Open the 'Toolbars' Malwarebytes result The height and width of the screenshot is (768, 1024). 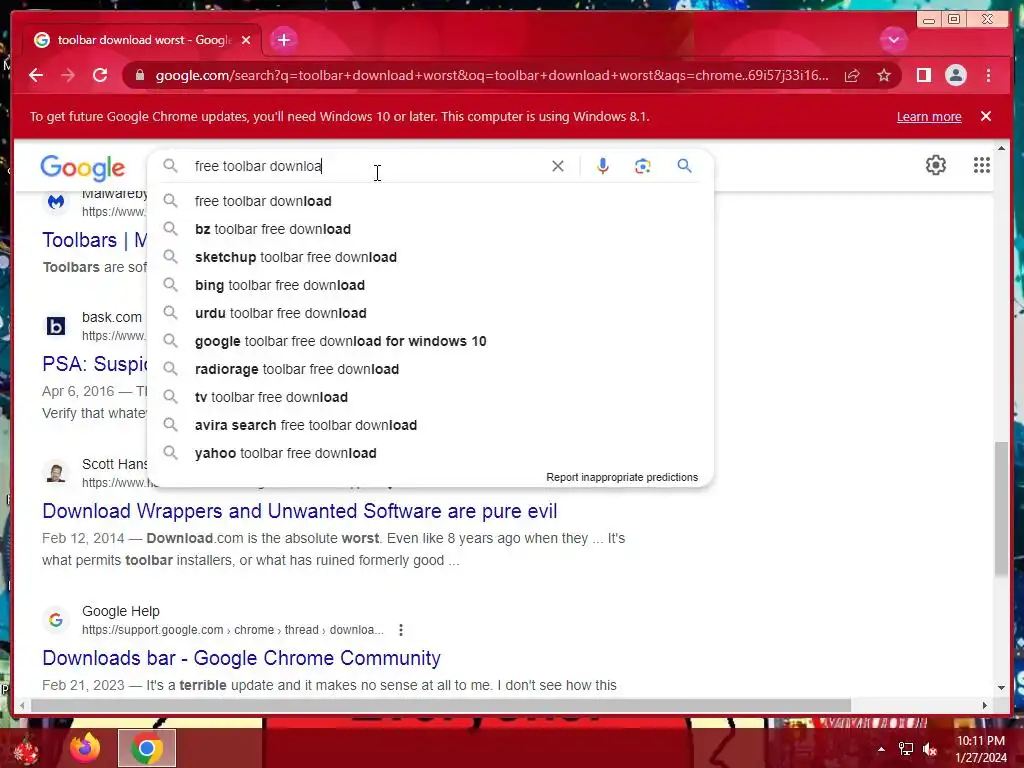95,240
